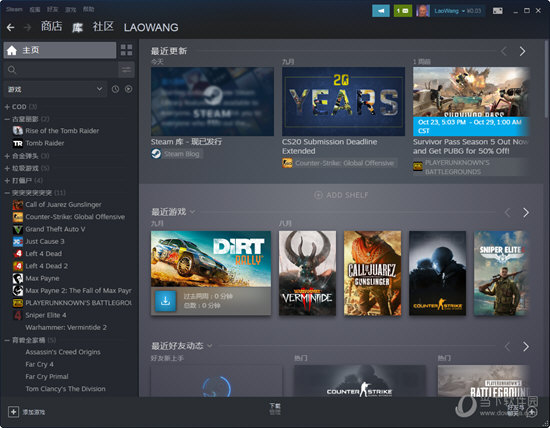The width and height of the screenshot is (550, 428).
Task: Select Assassin's Creed Origins
Action: 63,352
